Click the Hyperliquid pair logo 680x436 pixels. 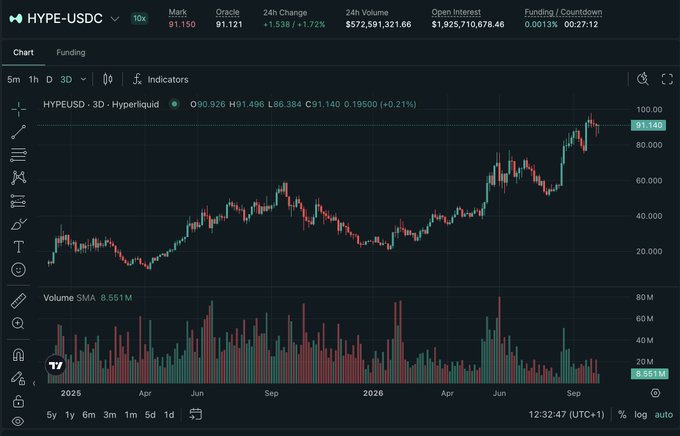coord(16,19)
